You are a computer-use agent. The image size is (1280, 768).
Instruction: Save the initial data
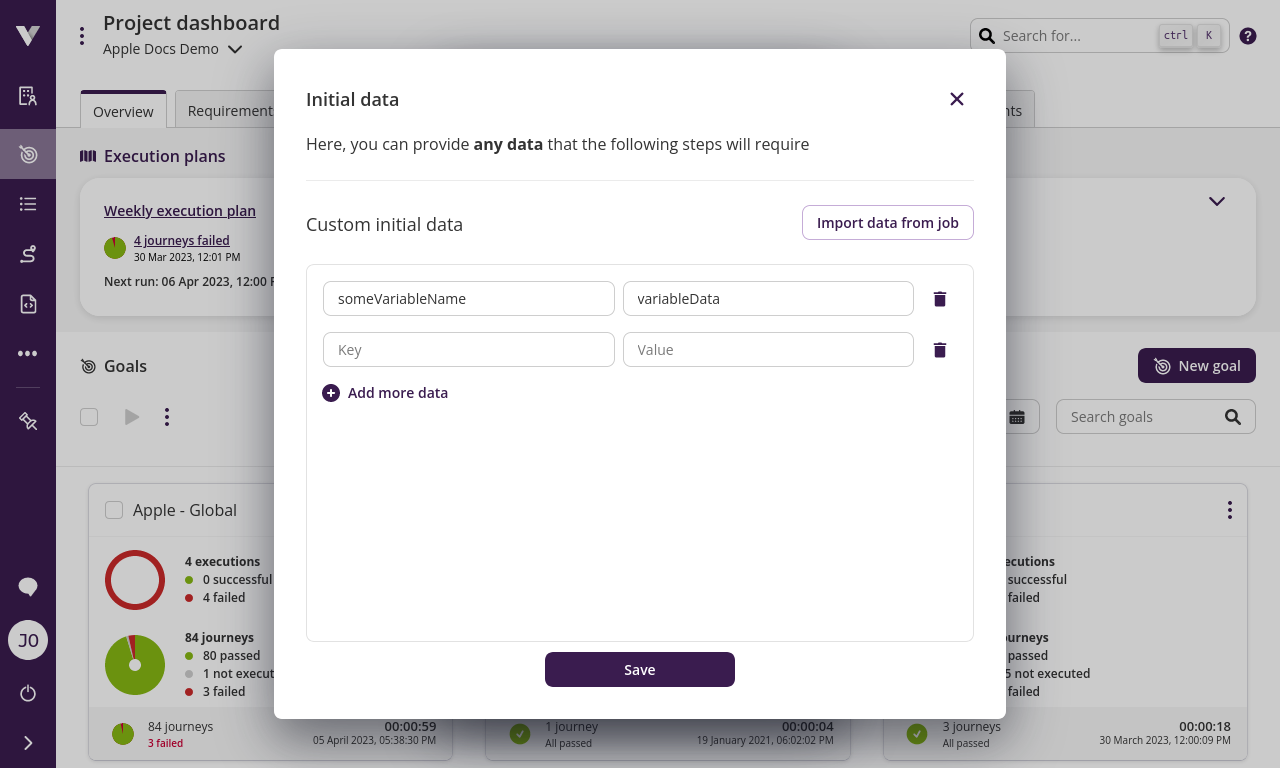tap(640, 670)
